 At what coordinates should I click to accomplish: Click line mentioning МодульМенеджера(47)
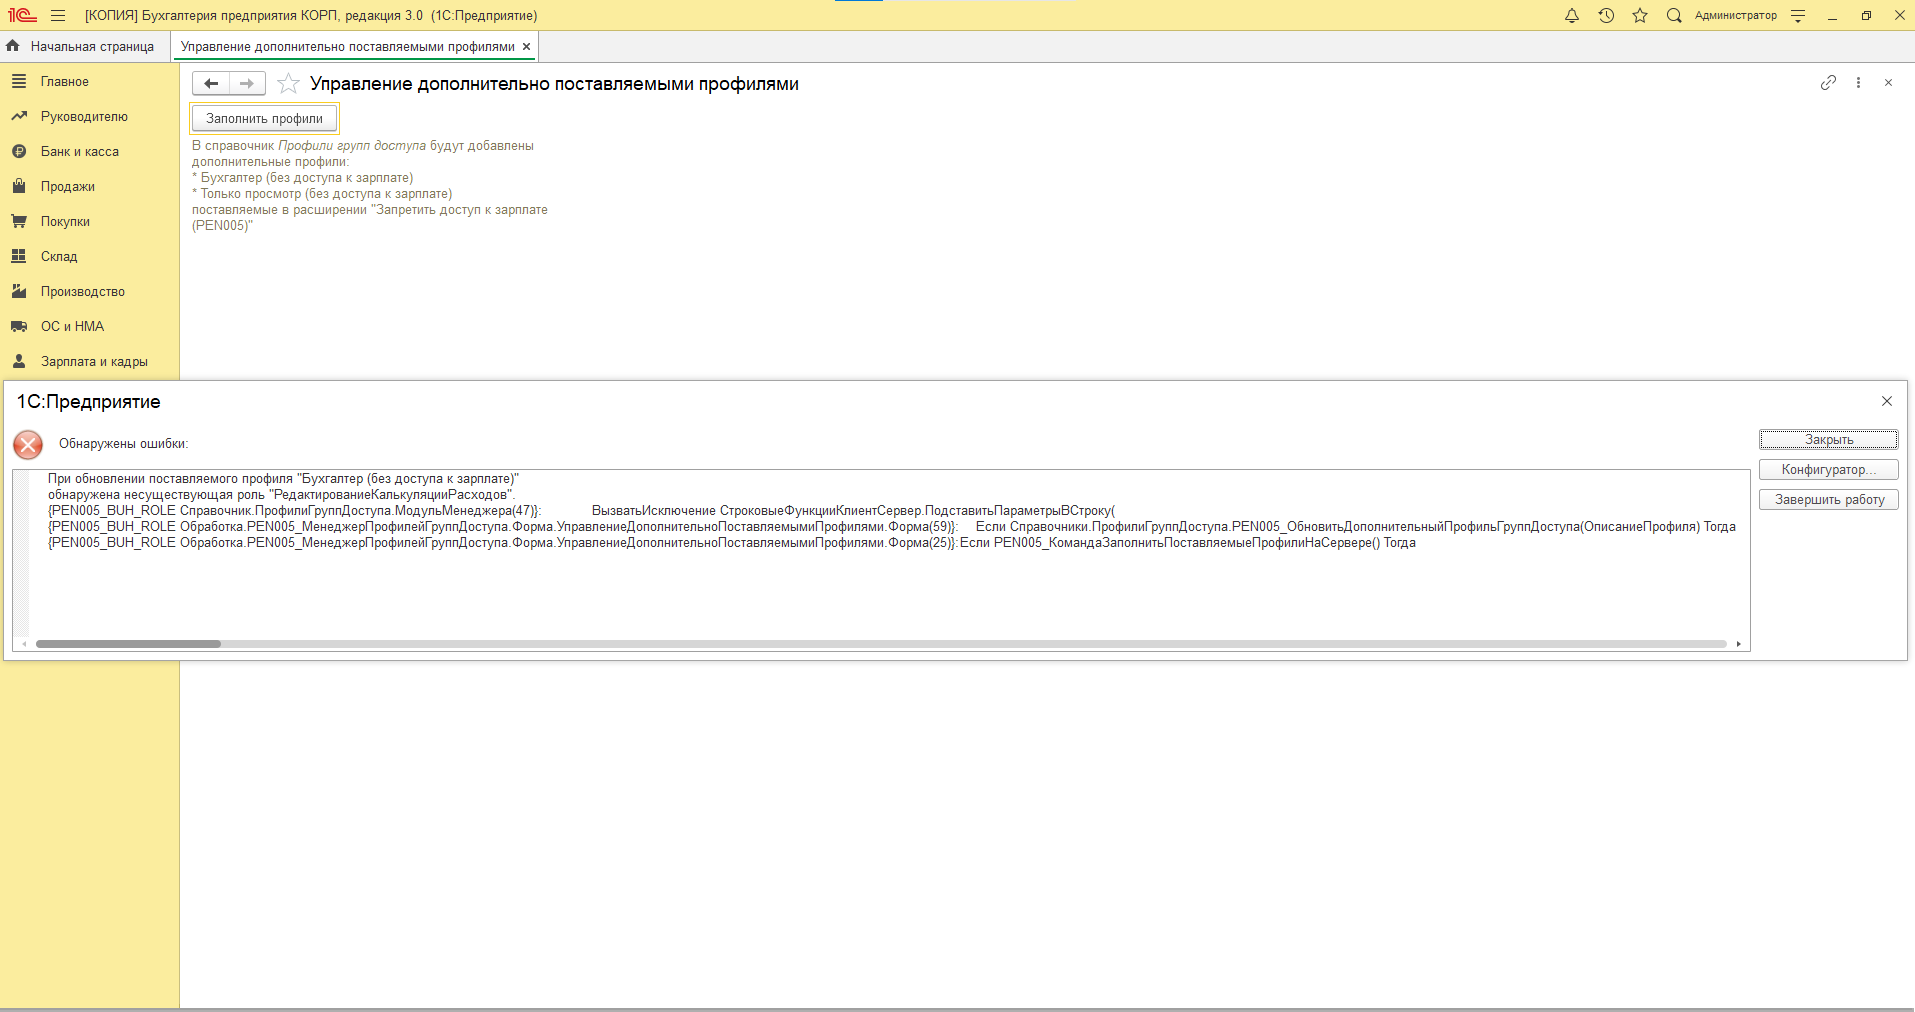point(581,510)
